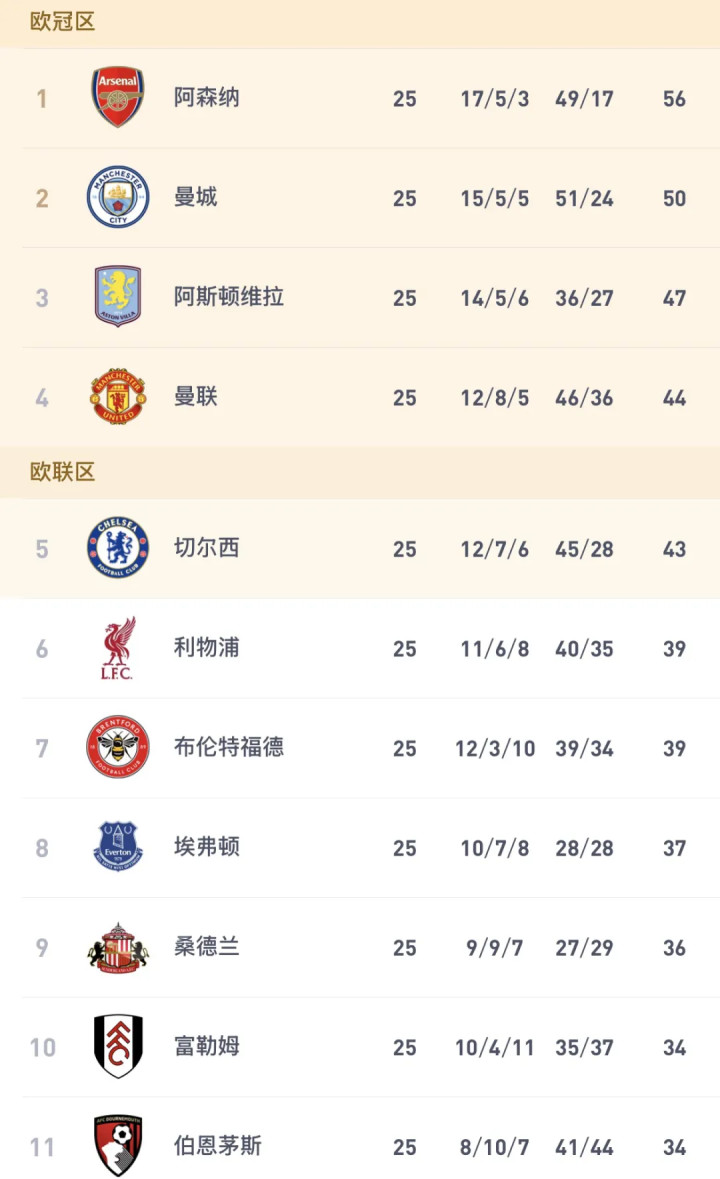Screen dimensions: 720x1179
Task: Tap the Manchester City badge
Action: (x=118, y=197)
